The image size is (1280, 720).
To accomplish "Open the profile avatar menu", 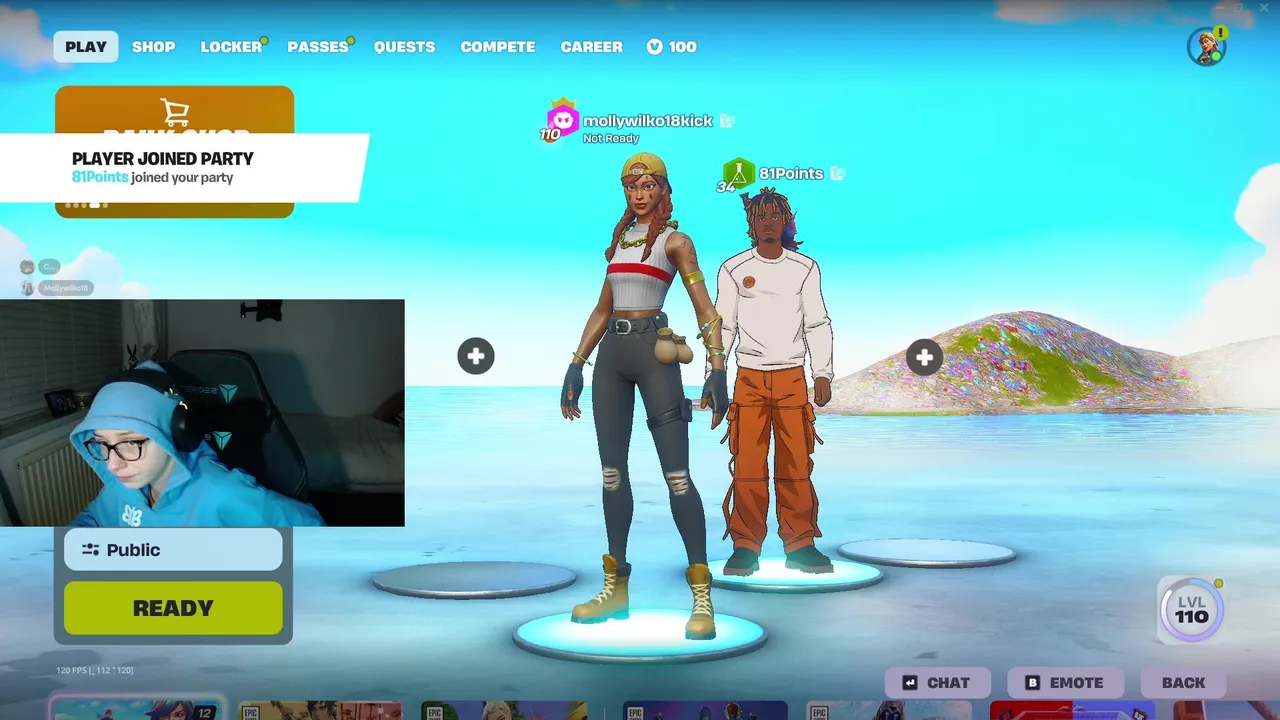I will tap(1206, 47).
